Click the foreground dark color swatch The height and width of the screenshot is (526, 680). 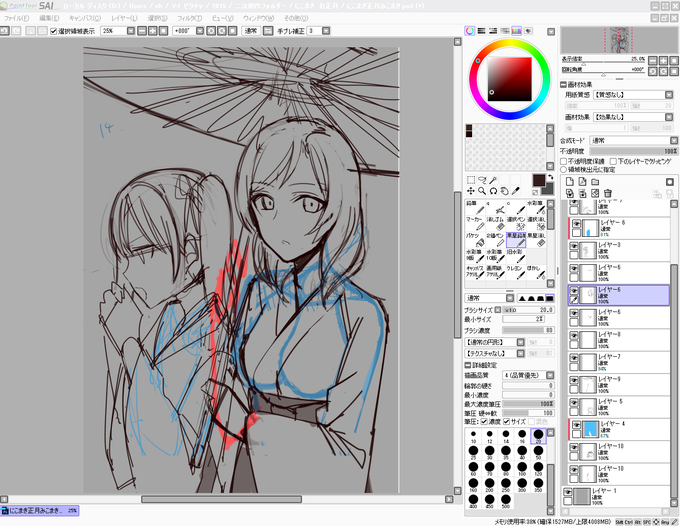539,180
